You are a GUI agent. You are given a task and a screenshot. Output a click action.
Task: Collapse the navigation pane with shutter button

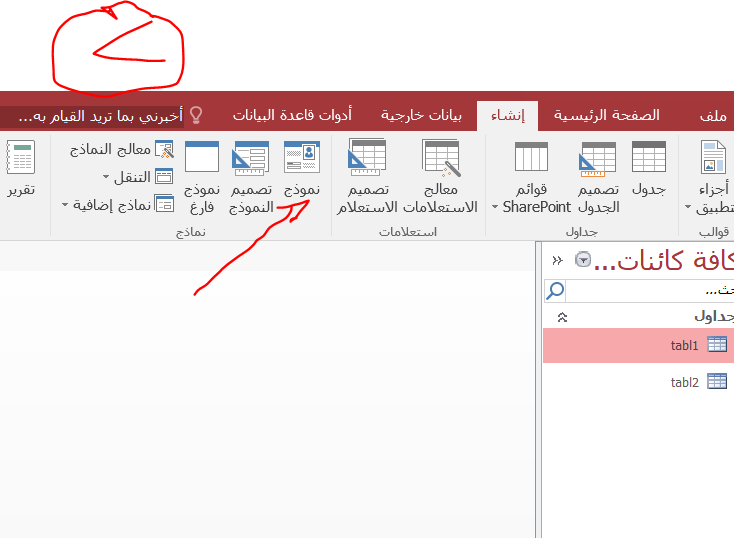[557, 260]
